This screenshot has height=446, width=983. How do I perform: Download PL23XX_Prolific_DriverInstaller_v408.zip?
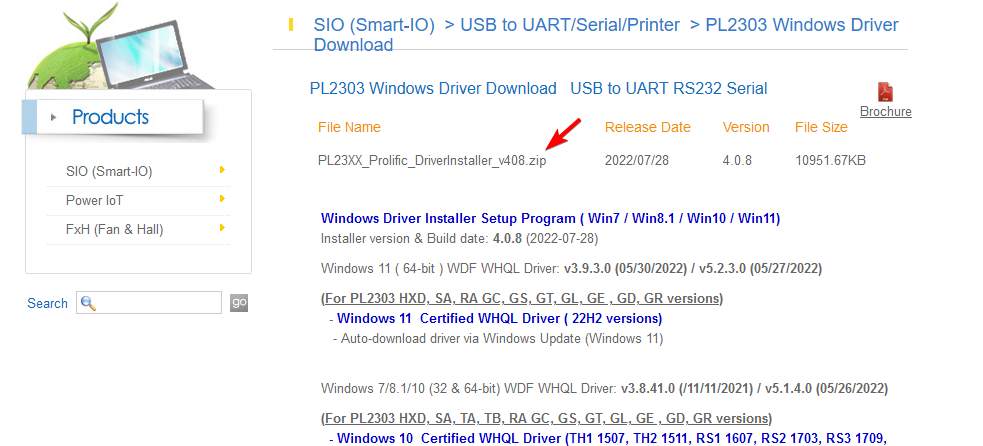click(431, 160)
